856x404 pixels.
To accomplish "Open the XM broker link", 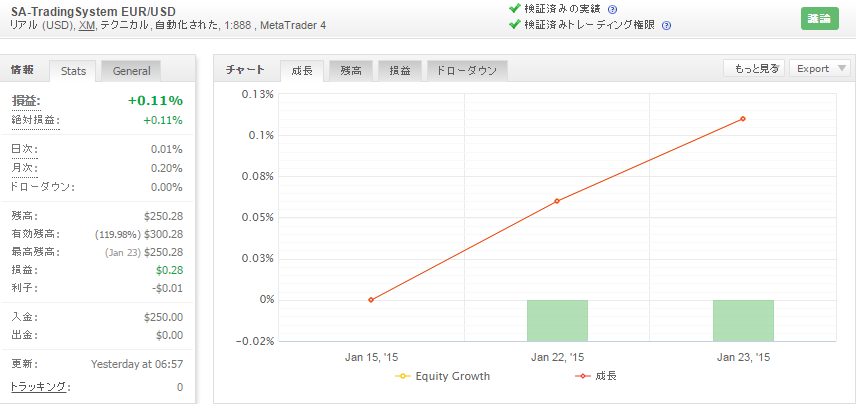I will point(85,25).
